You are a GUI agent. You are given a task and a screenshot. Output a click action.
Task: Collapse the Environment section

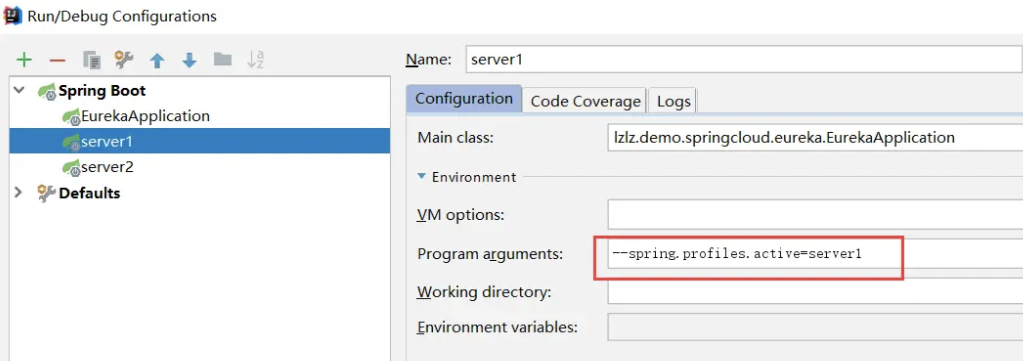[422, 177]
